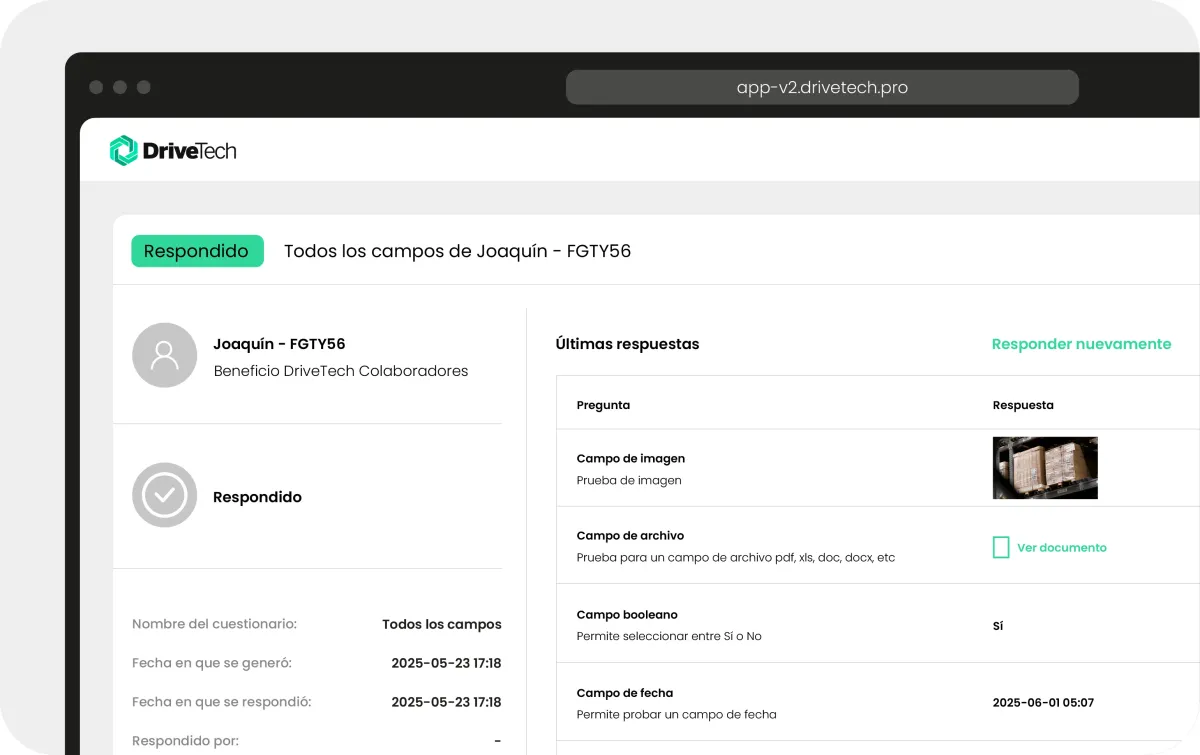This screenshot has height=755, width=1200.
Task: Select the Campo de imagen row label
Action: [631, 458]
